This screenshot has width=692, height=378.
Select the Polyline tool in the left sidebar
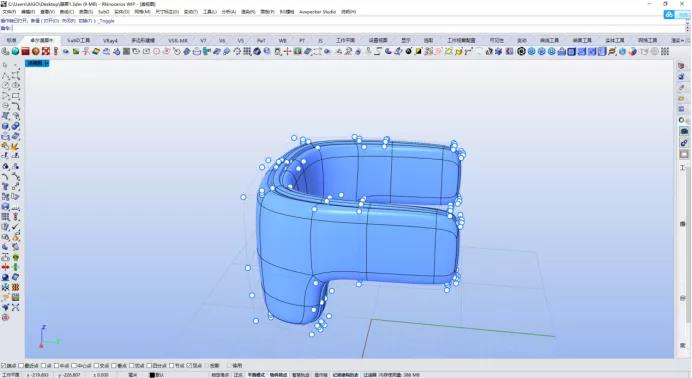coord(5,75)
